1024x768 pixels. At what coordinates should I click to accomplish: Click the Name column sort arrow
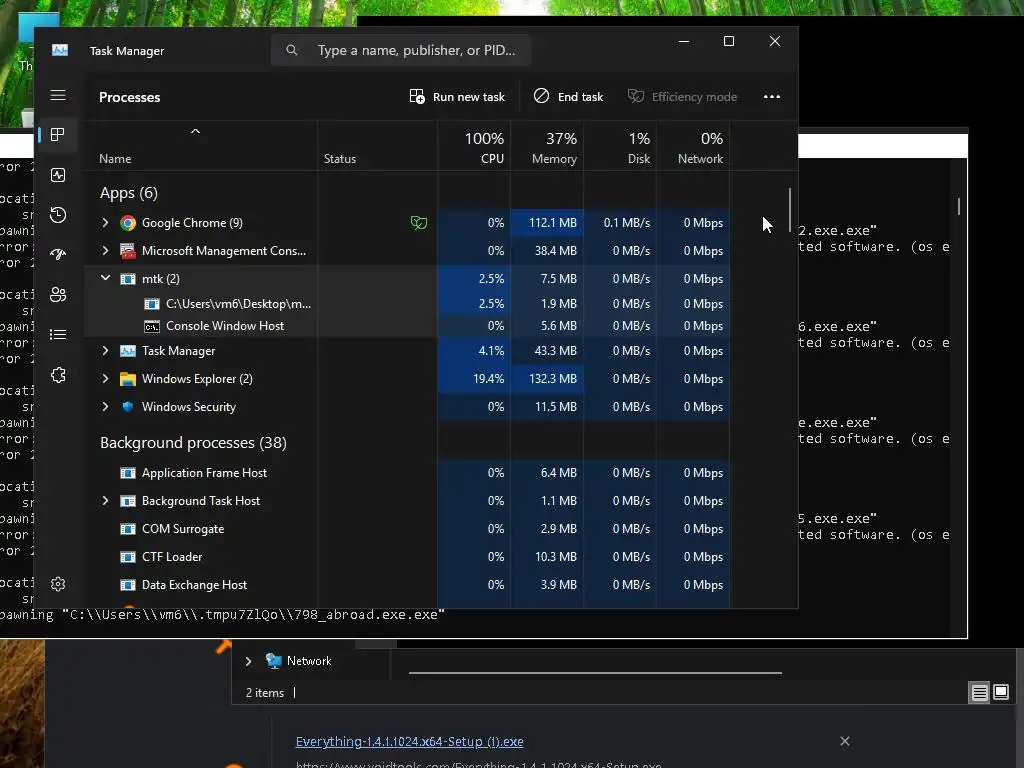[195, 131]
